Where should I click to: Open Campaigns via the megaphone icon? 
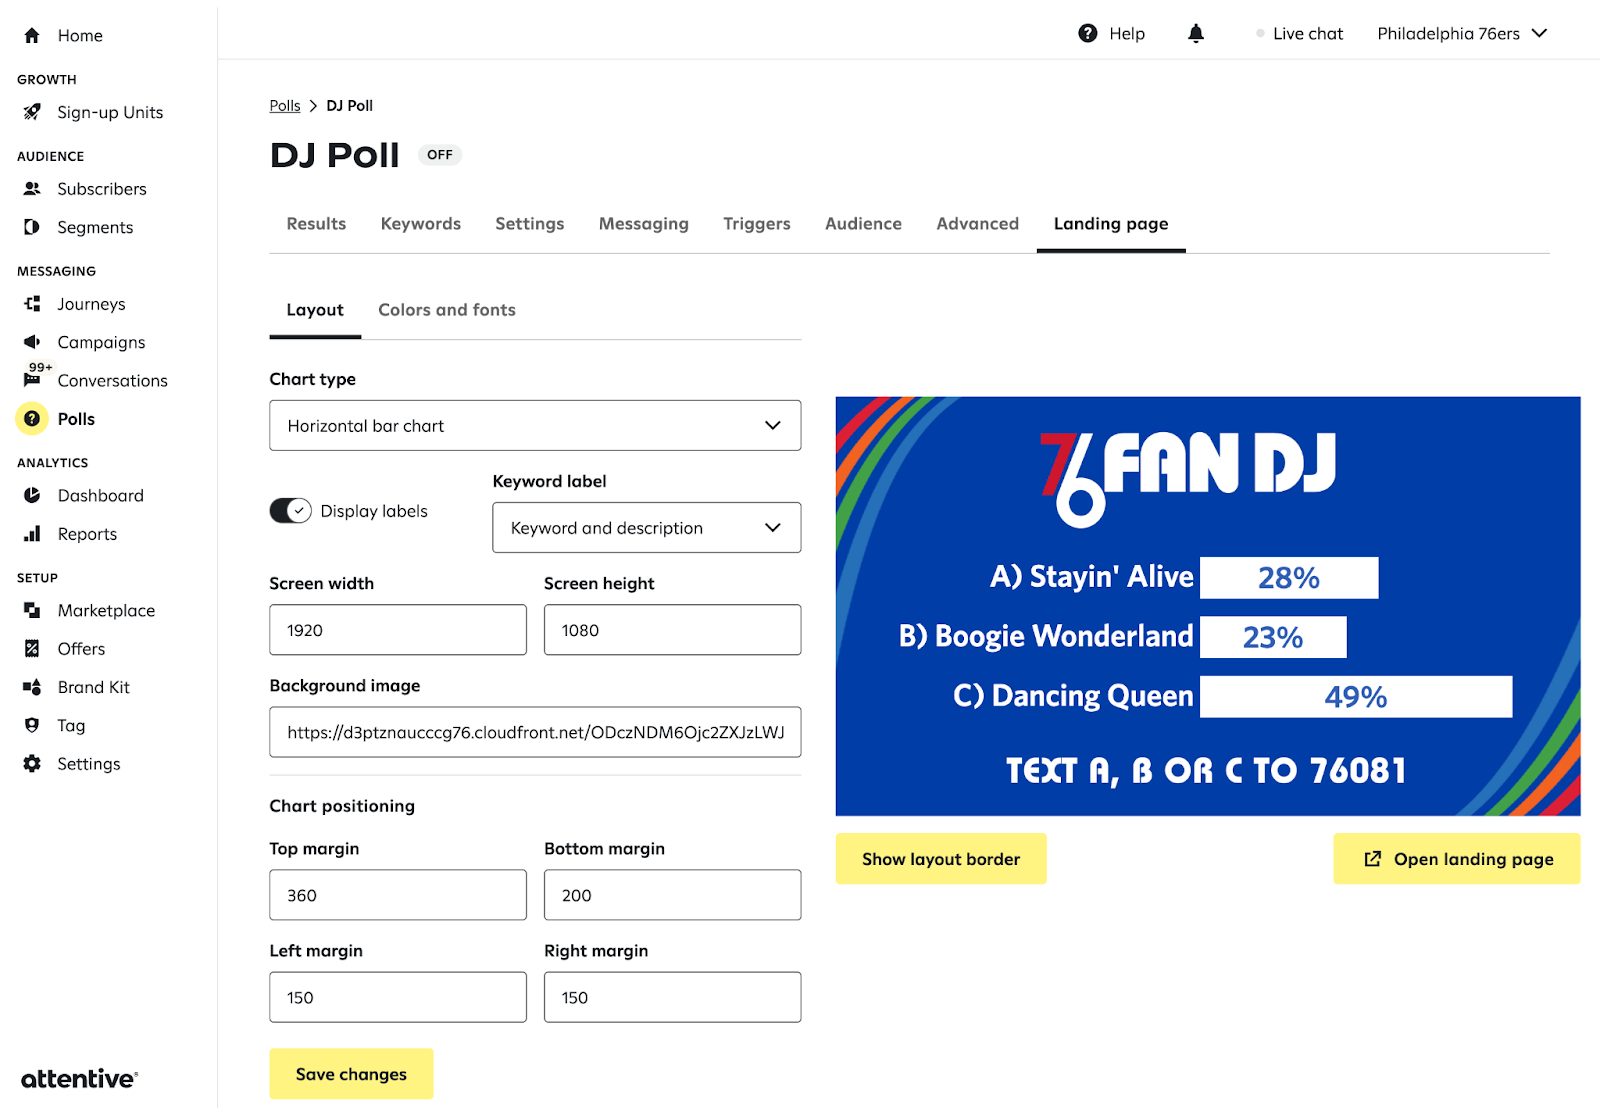click(32, 342)
